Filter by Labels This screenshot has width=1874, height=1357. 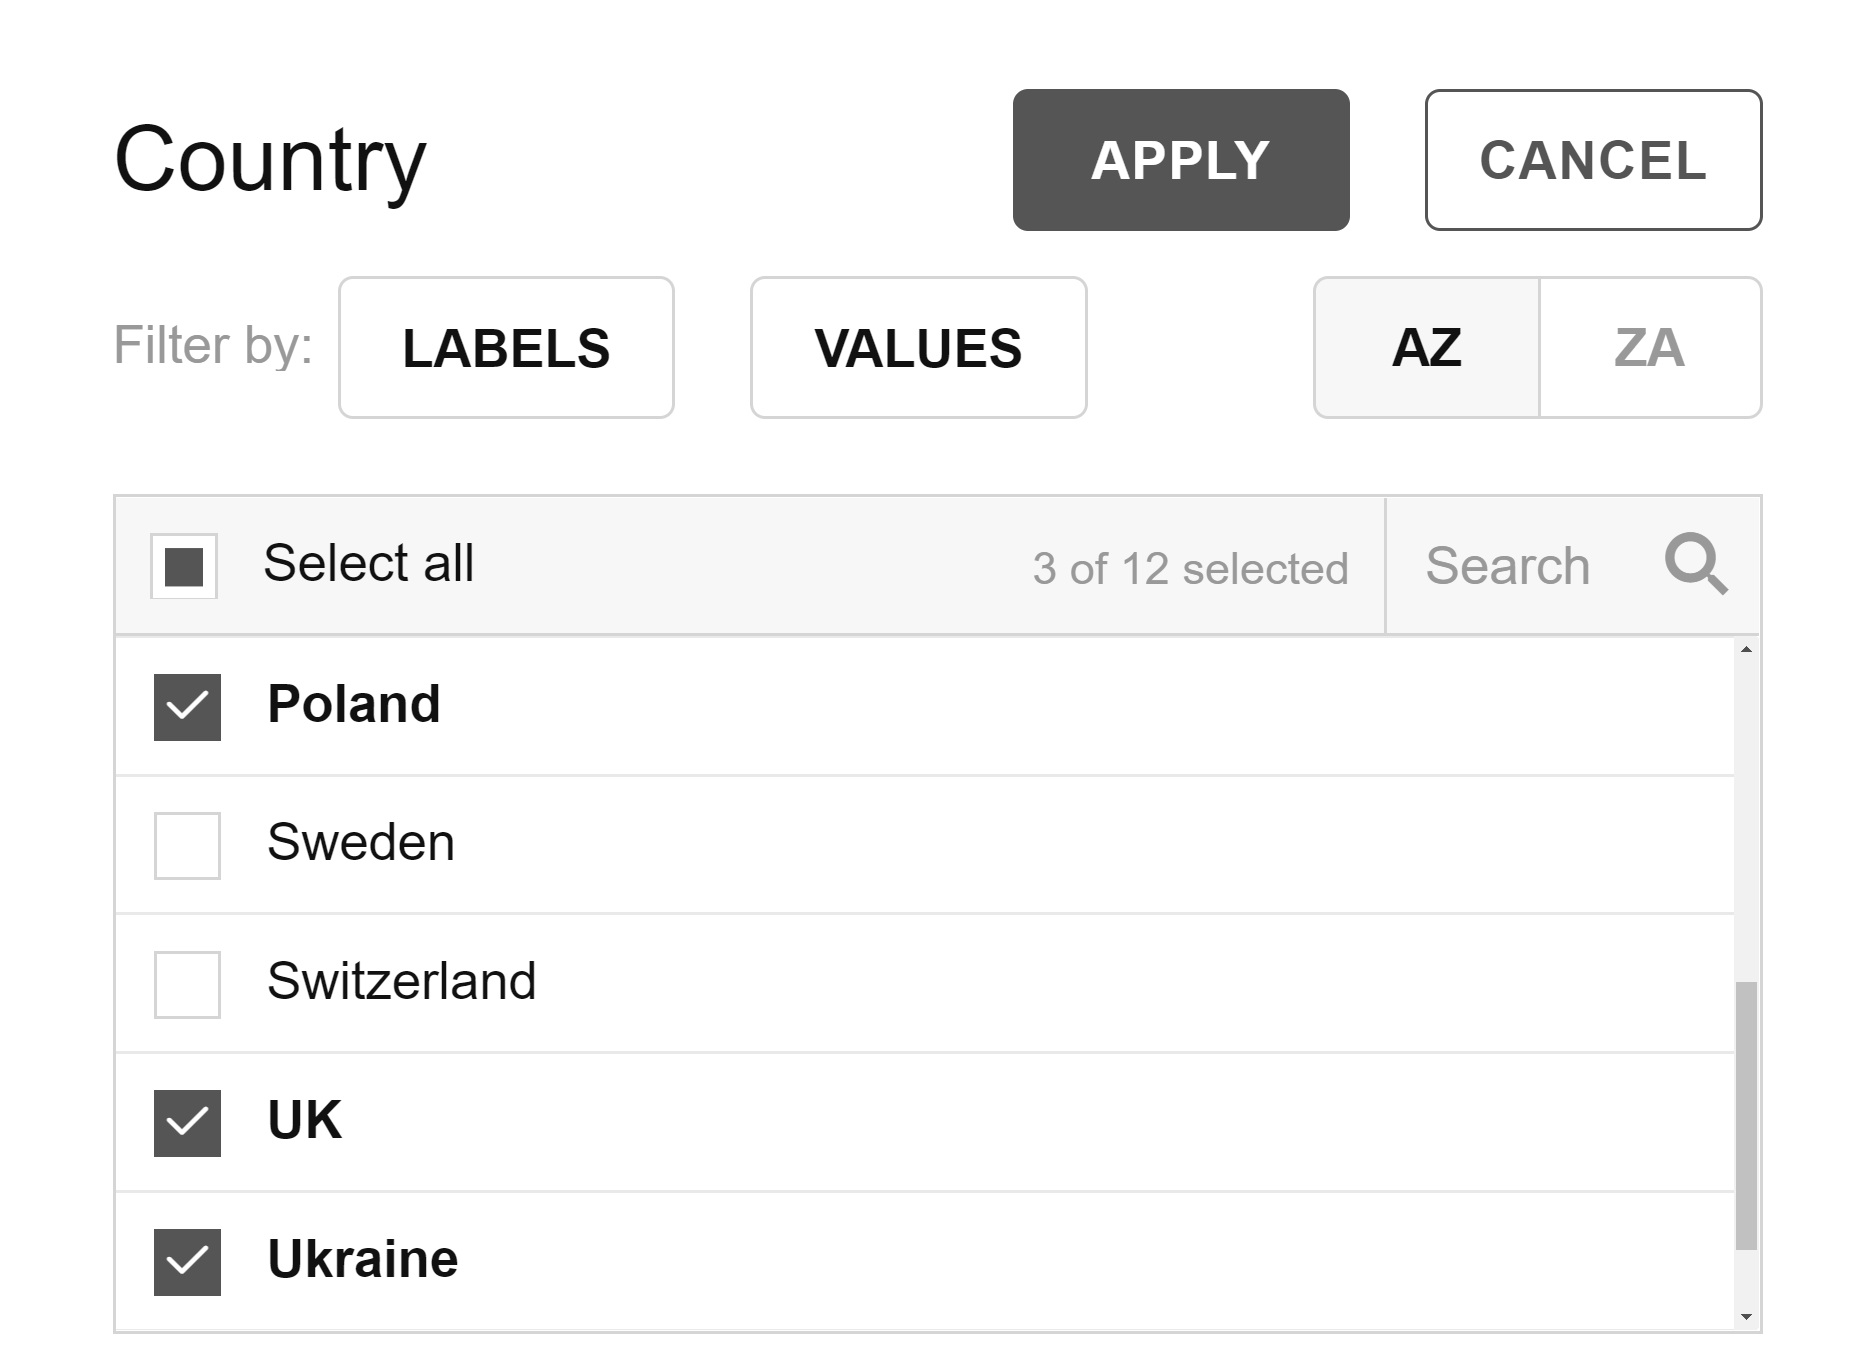[506, 348]
